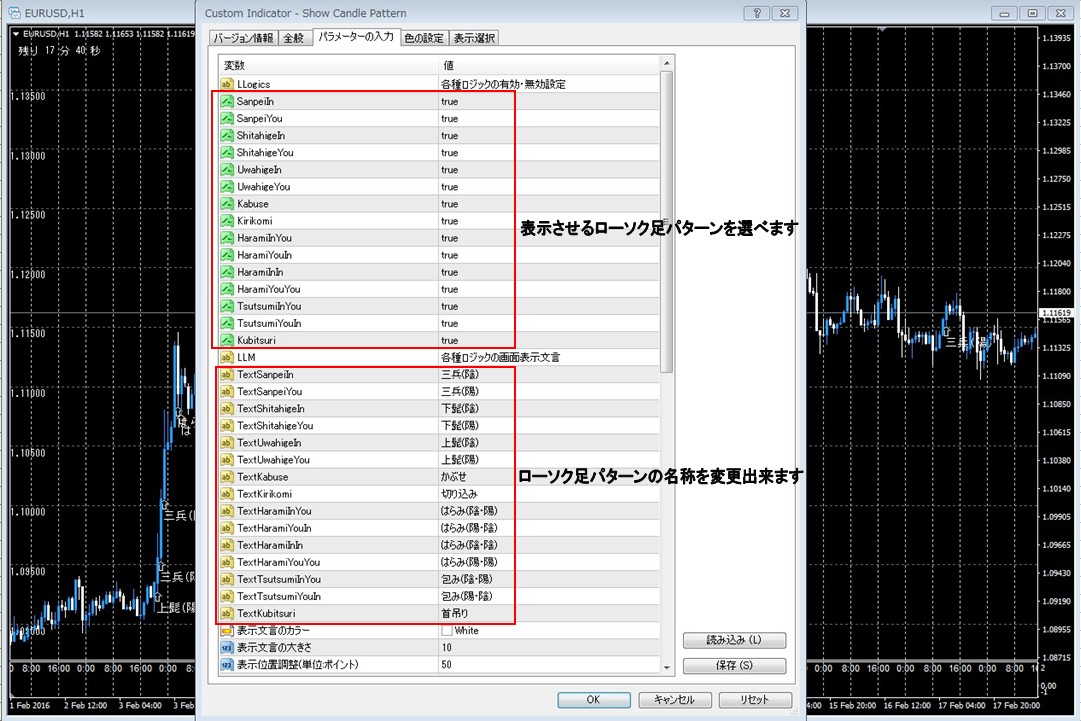The image size is (1081, 721).
Task: Click the TextTsutsumiYouIn variable name
Action: tap(279, 596)
